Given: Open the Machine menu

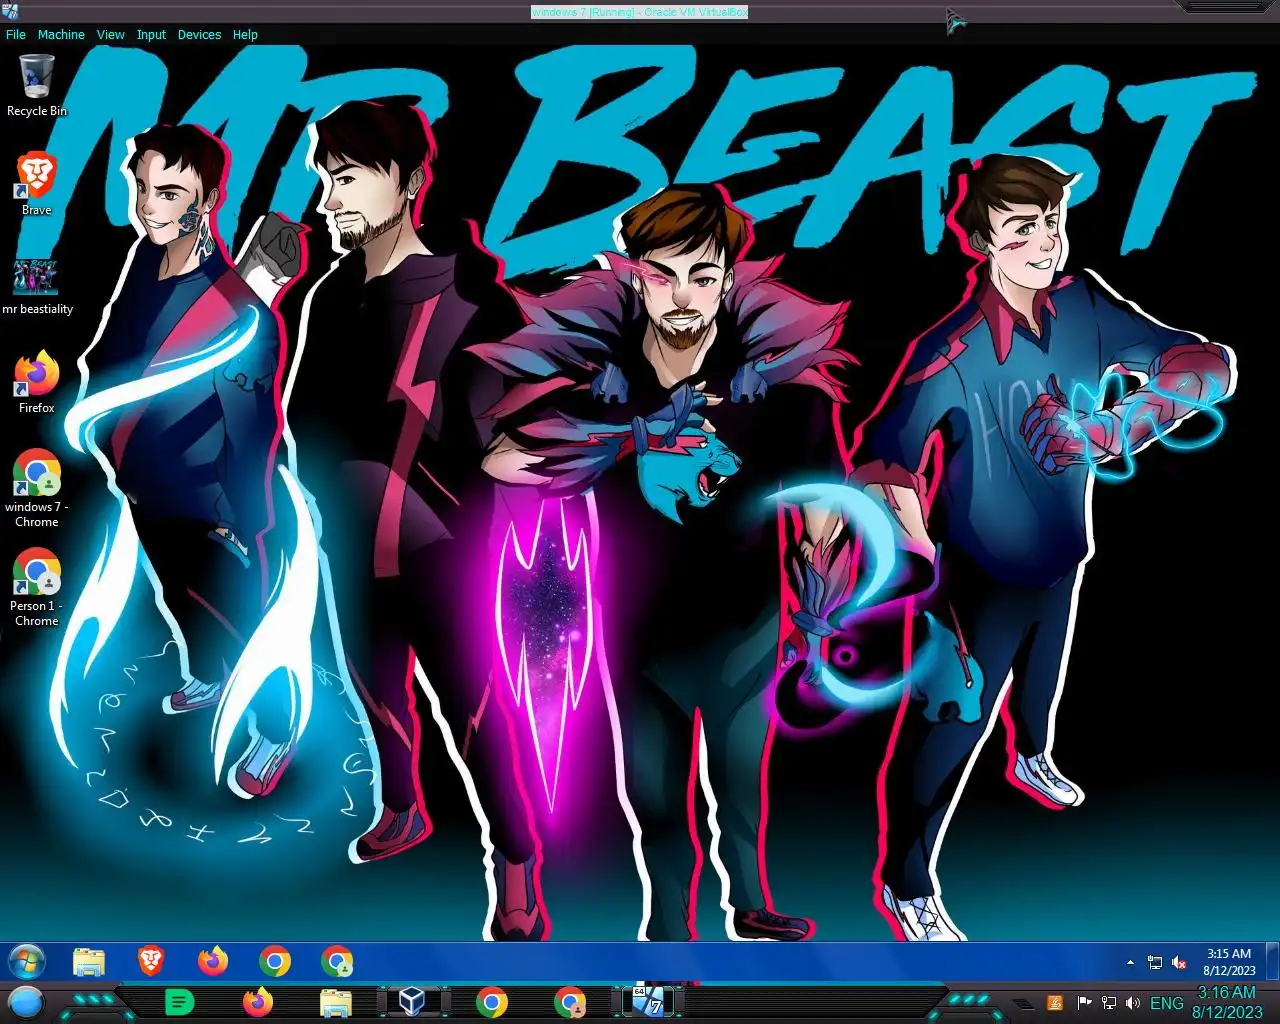Looking at the screenshot, I should pyautogui.click(x=61, y=34).
